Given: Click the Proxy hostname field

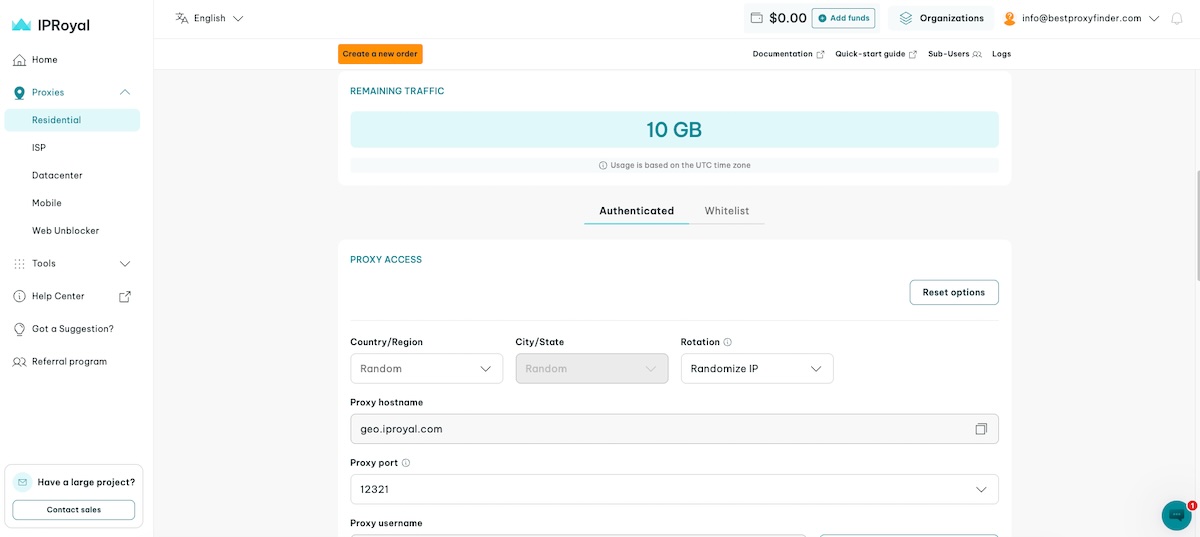Looking at the screenshot, I should coord(660,429).
